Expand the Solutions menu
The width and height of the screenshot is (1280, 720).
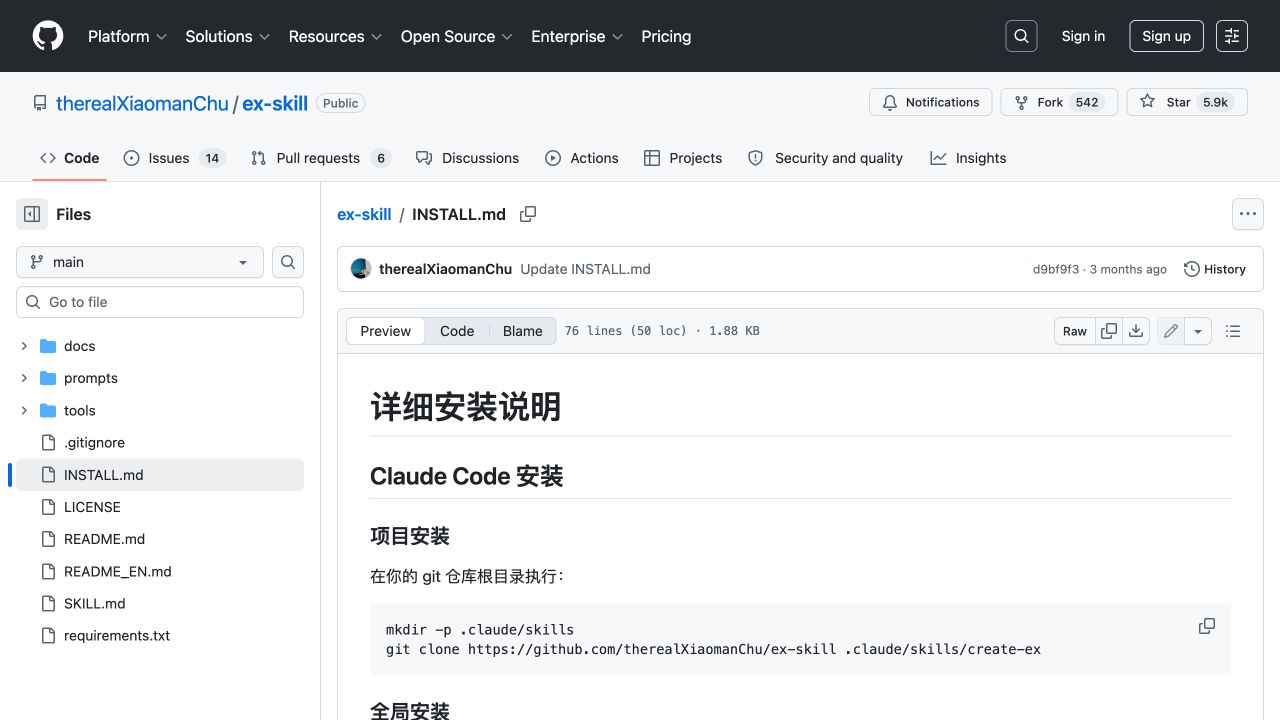point(228,36)
